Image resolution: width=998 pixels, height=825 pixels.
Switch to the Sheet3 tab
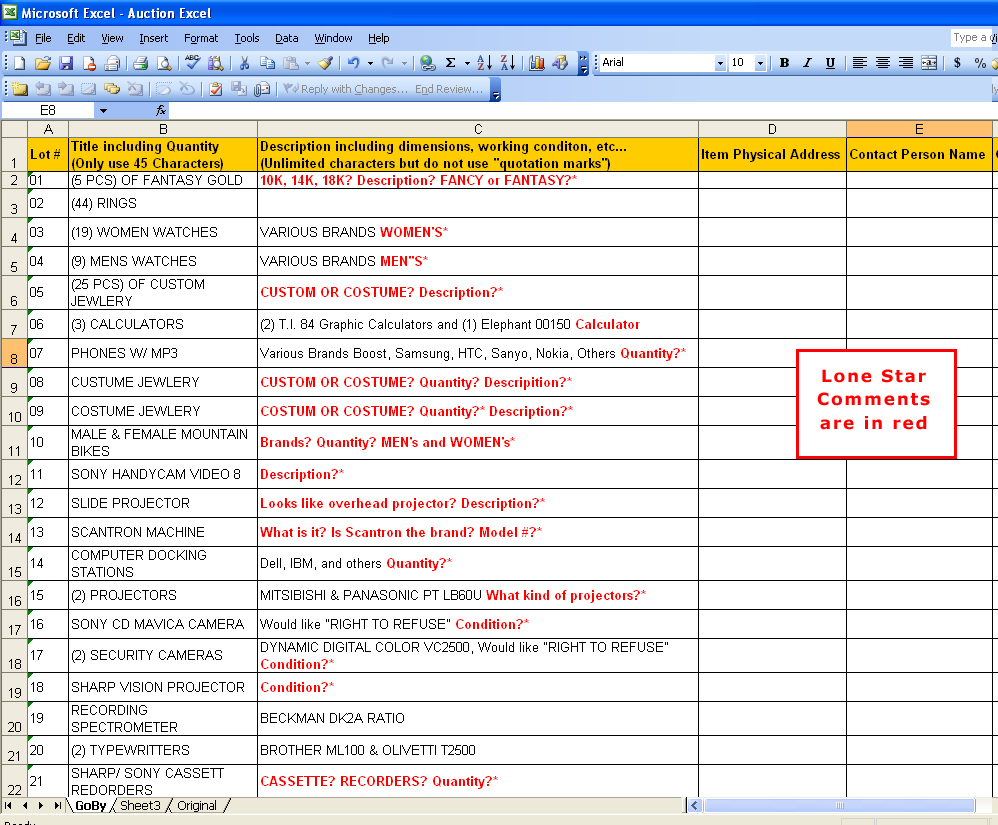(140, 805)
